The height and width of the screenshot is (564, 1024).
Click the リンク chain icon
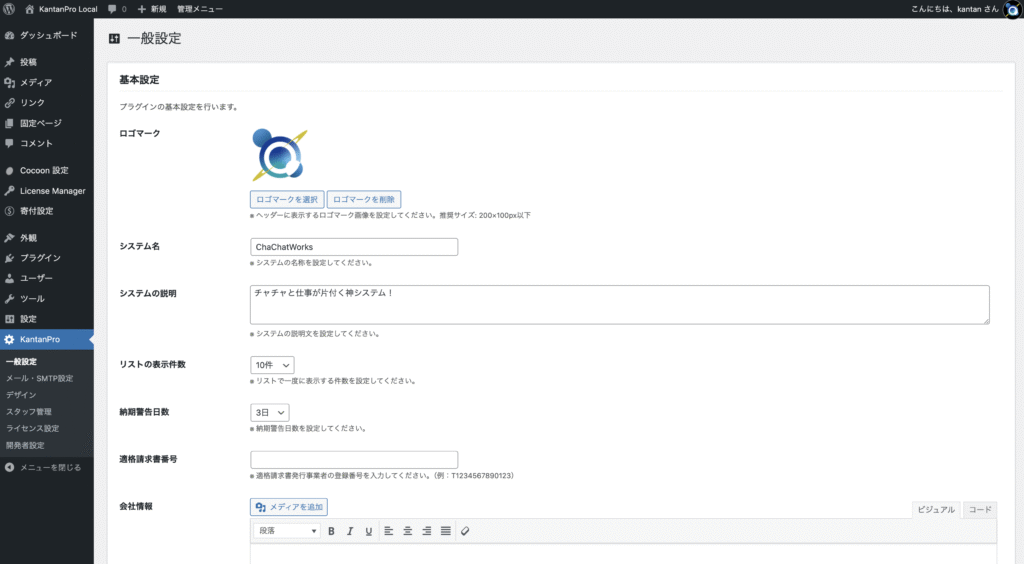(9, 102)
